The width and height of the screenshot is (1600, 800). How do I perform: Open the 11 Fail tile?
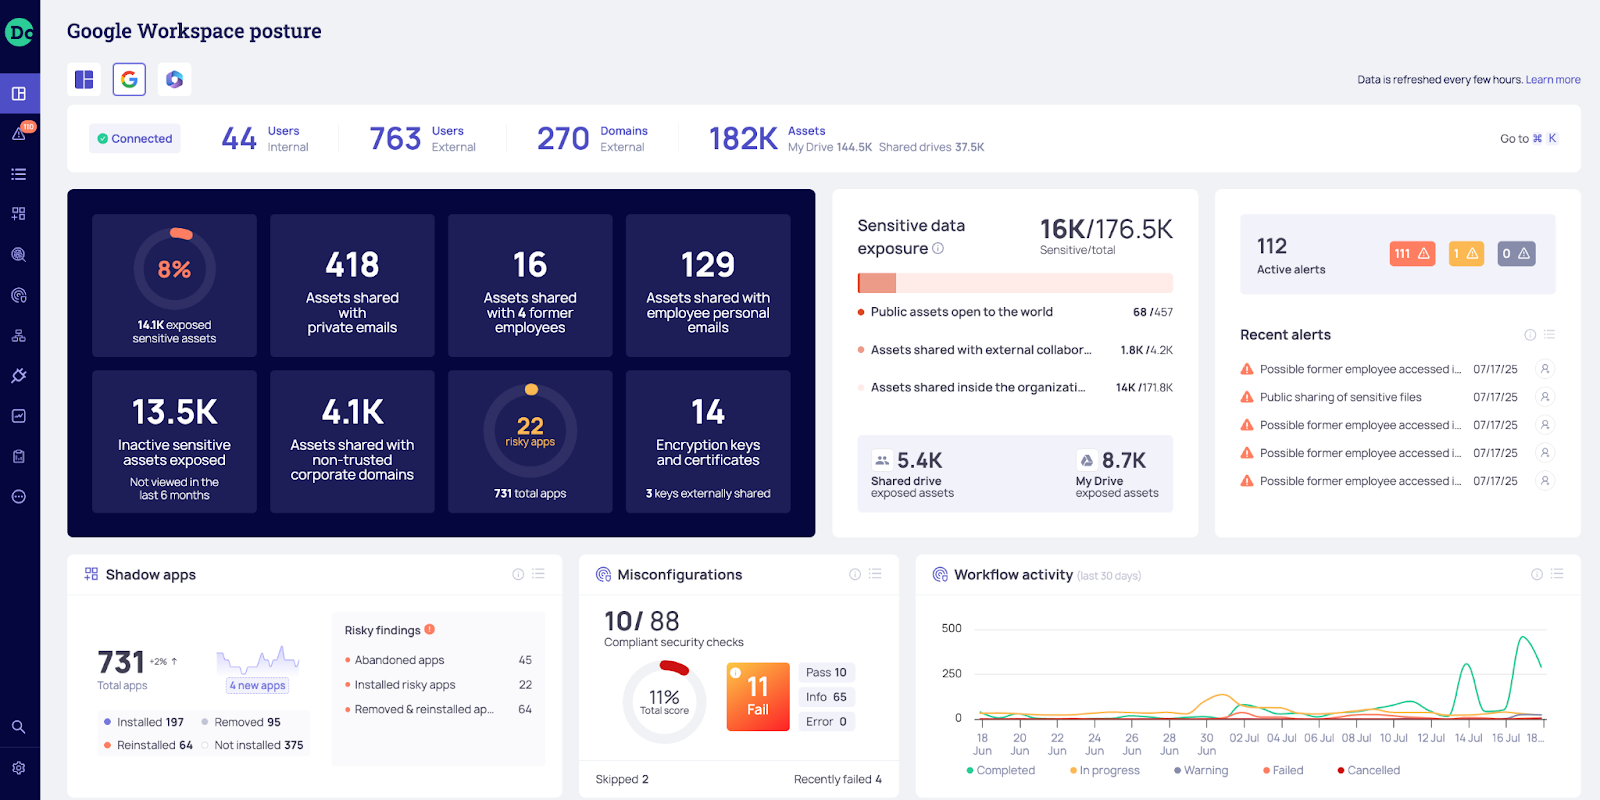tap(758, 697)
